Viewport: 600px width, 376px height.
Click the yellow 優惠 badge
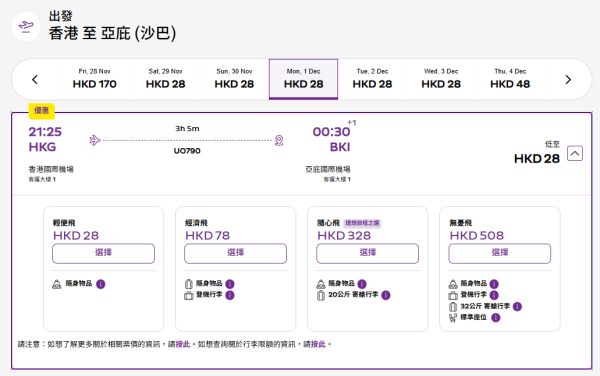click(41, 111)
